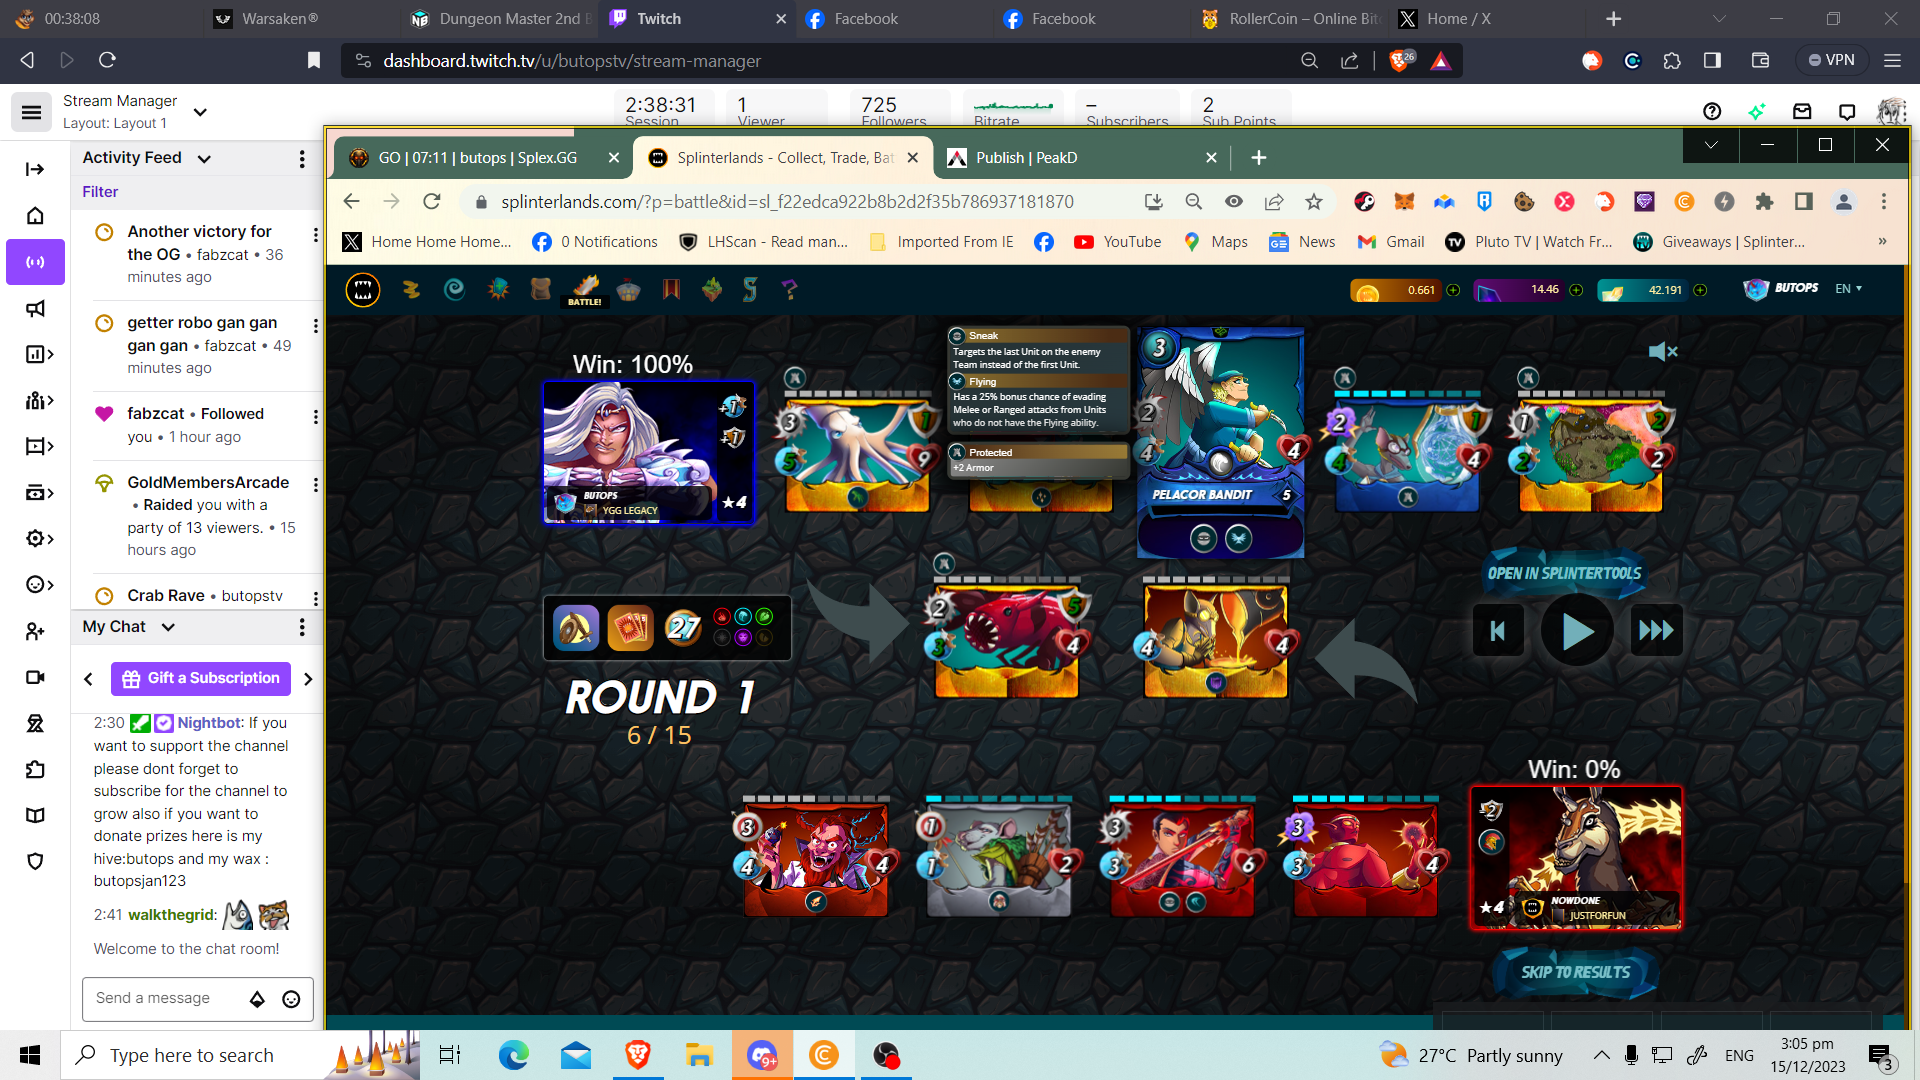
Task: Open the EN language dropdown
Action: [x=1848, y=289]
